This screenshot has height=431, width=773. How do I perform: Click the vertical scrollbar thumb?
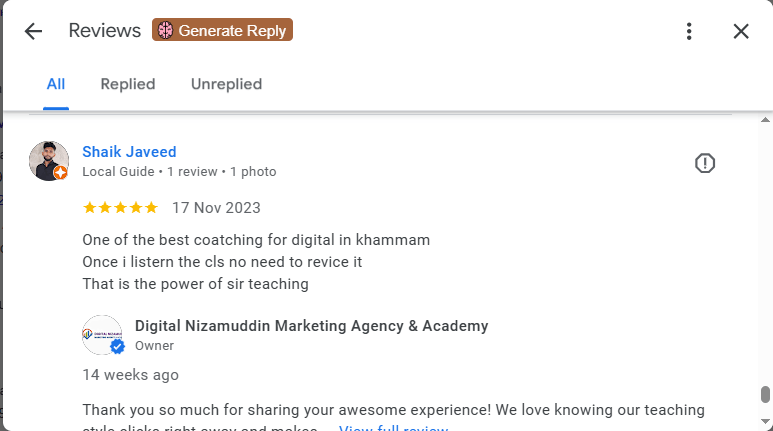[x=765, y=394]
